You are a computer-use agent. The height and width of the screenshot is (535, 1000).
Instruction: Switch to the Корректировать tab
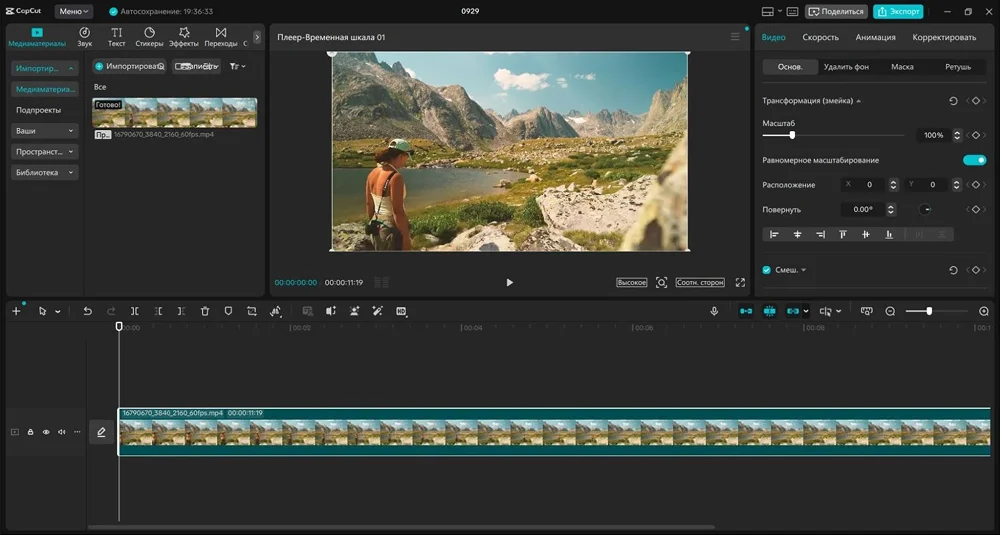pos(944,37)
